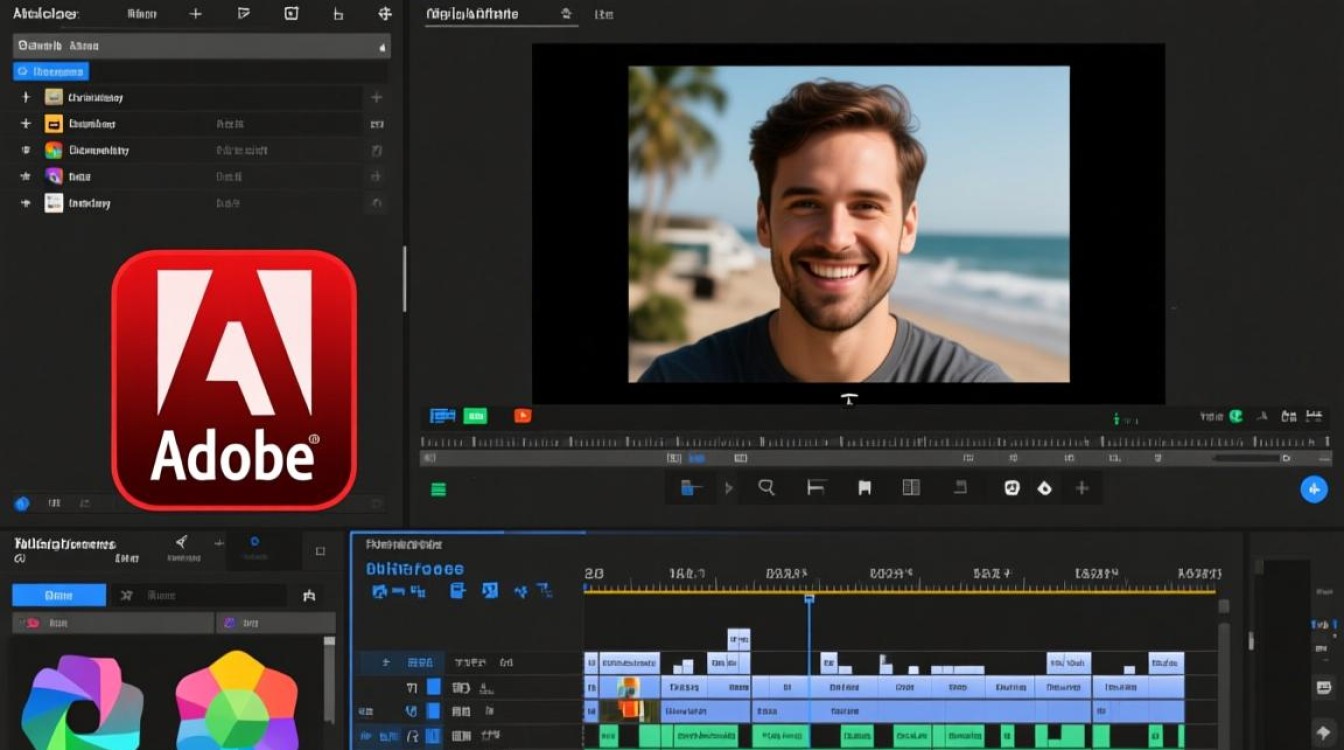Click the gray plus button below the preview

1082,488
